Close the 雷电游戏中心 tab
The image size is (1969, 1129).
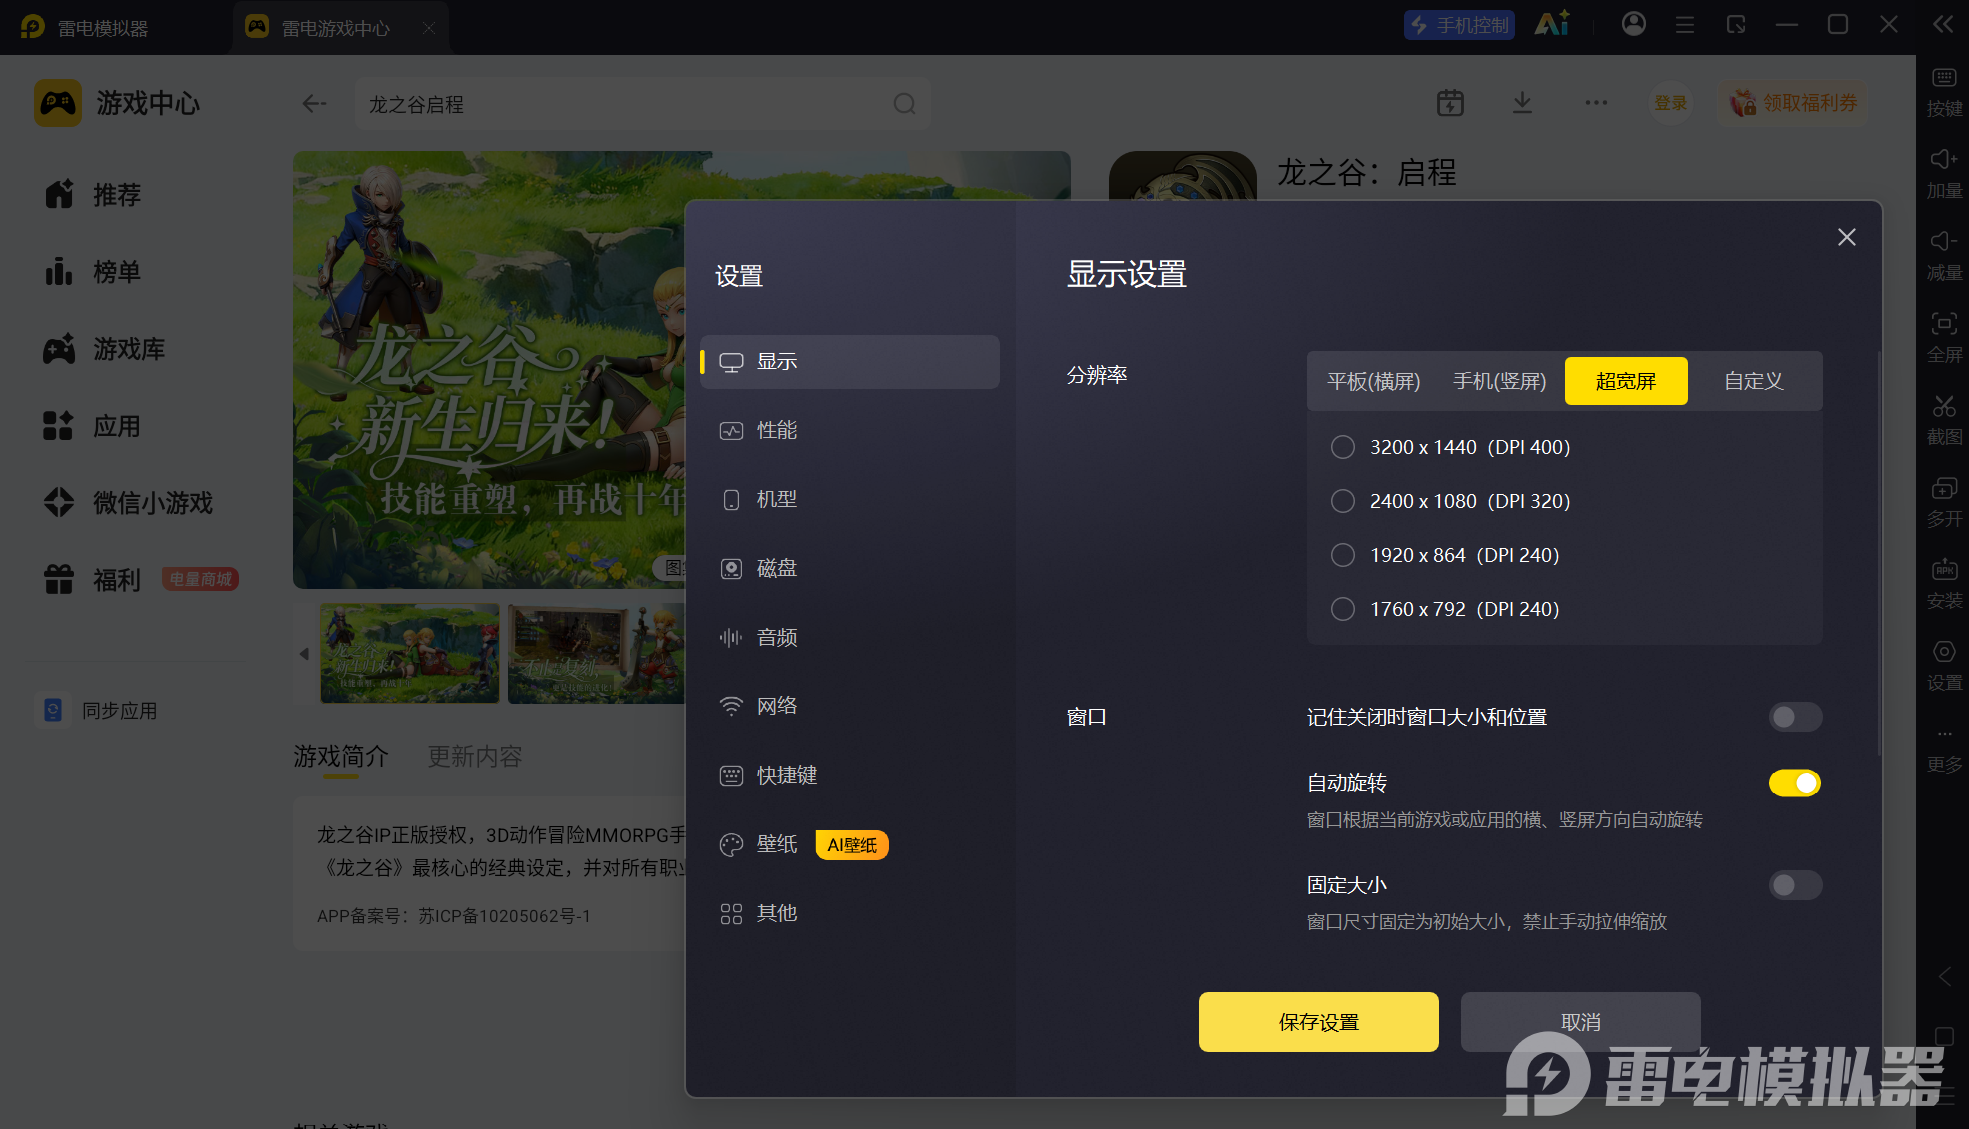pyautogui.click(x=429, y=28)
